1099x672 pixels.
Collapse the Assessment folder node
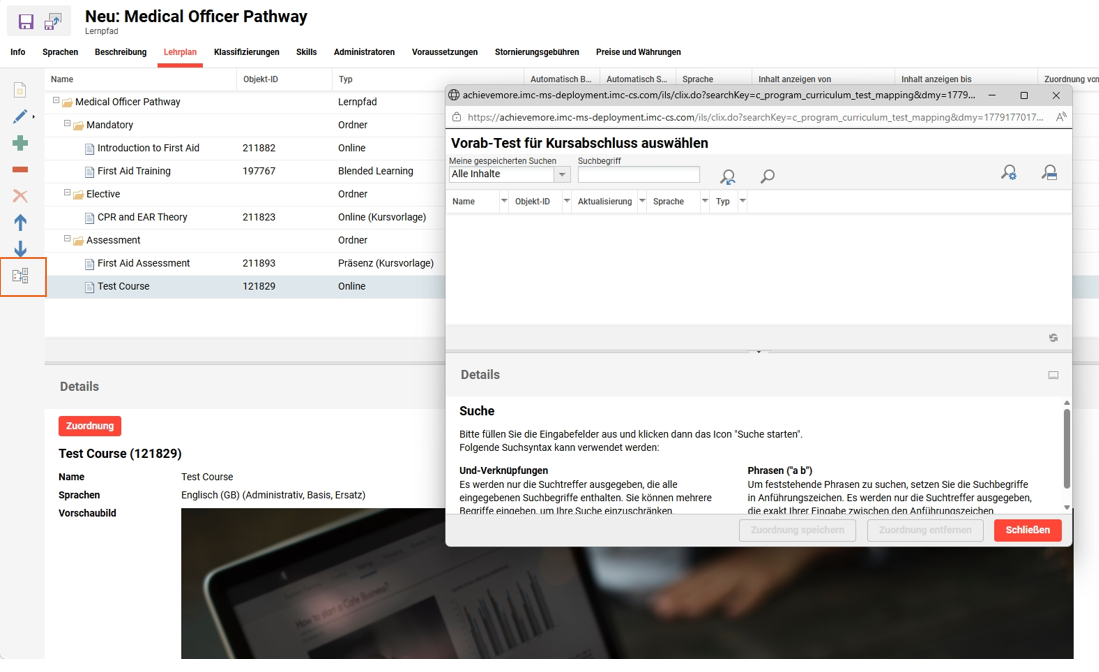click(67, 238)
